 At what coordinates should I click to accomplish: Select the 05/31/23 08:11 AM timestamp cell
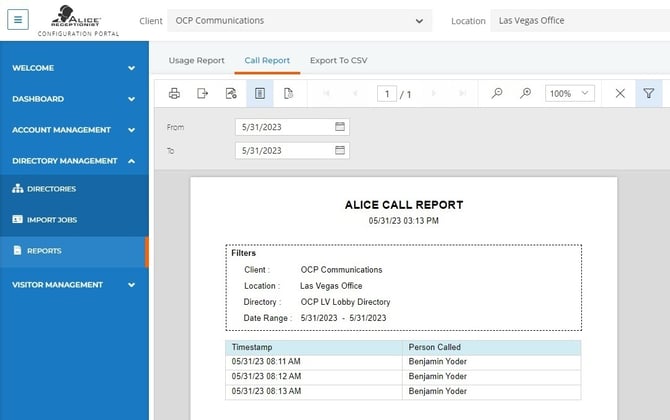tap(314, 362)
